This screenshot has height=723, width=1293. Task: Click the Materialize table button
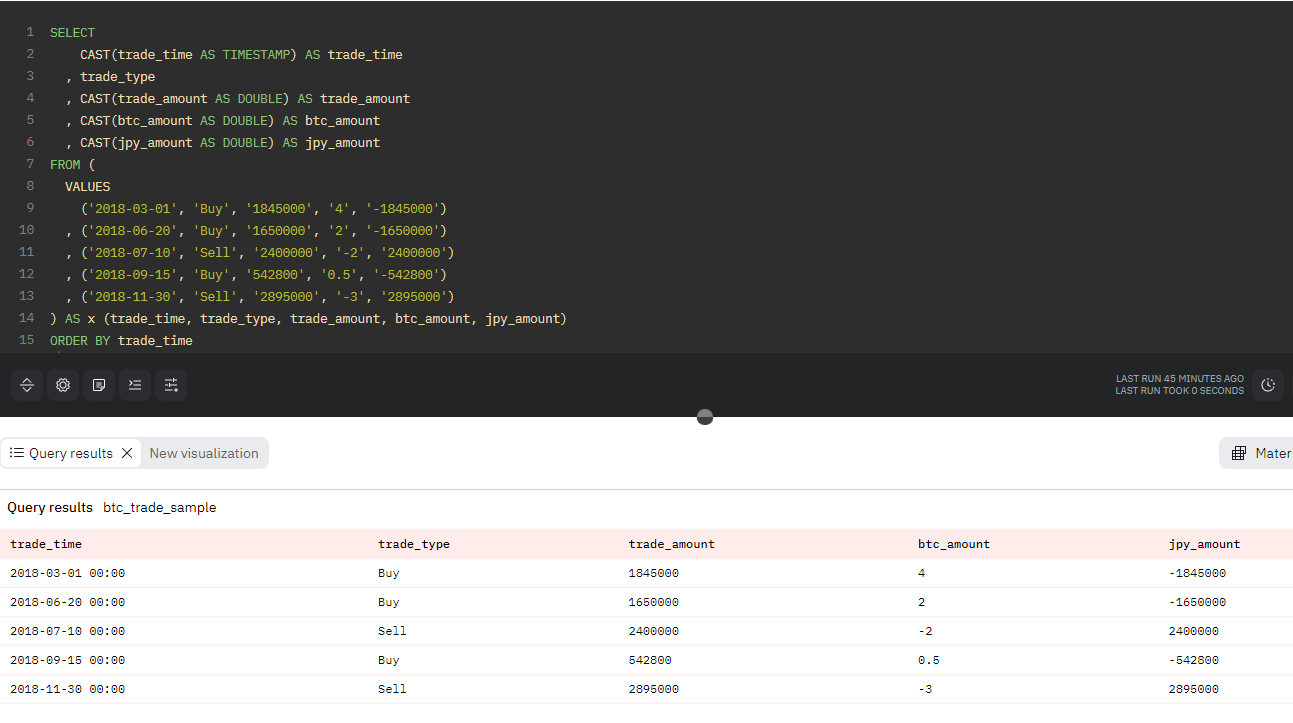1257,453
